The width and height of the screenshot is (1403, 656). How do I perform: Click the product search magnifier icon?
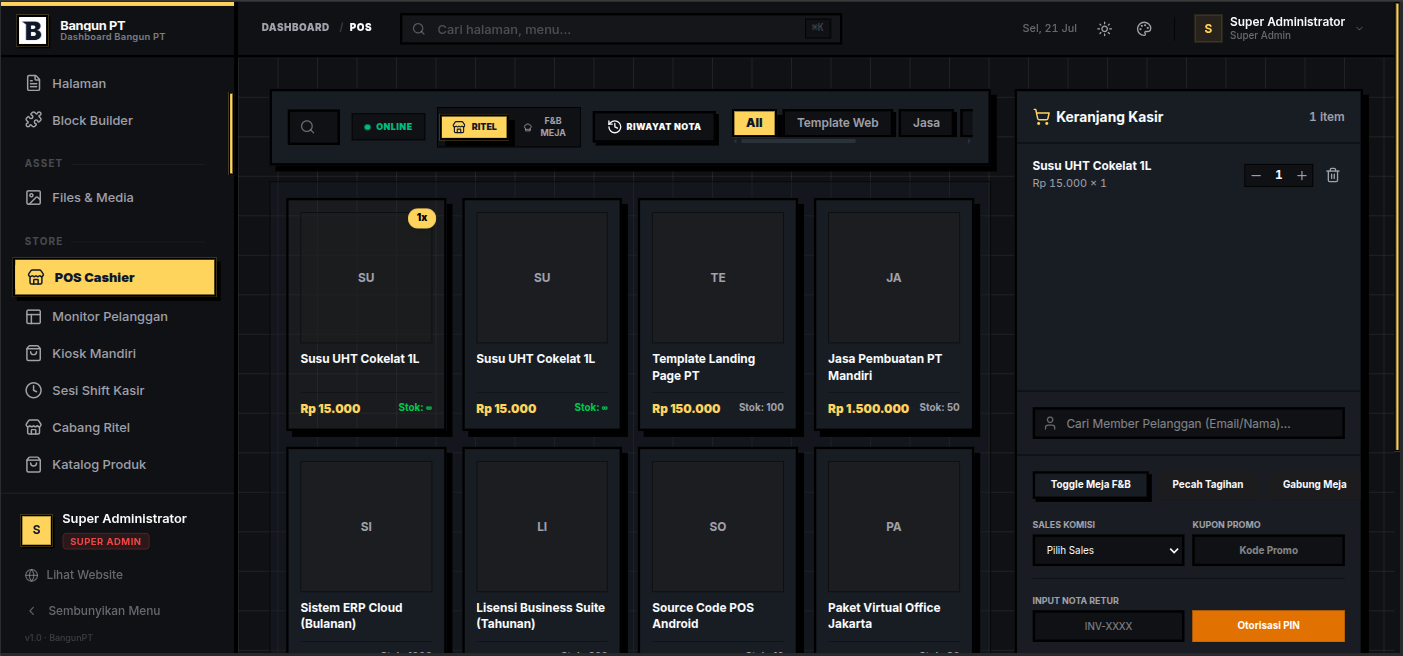click(308, 127)
